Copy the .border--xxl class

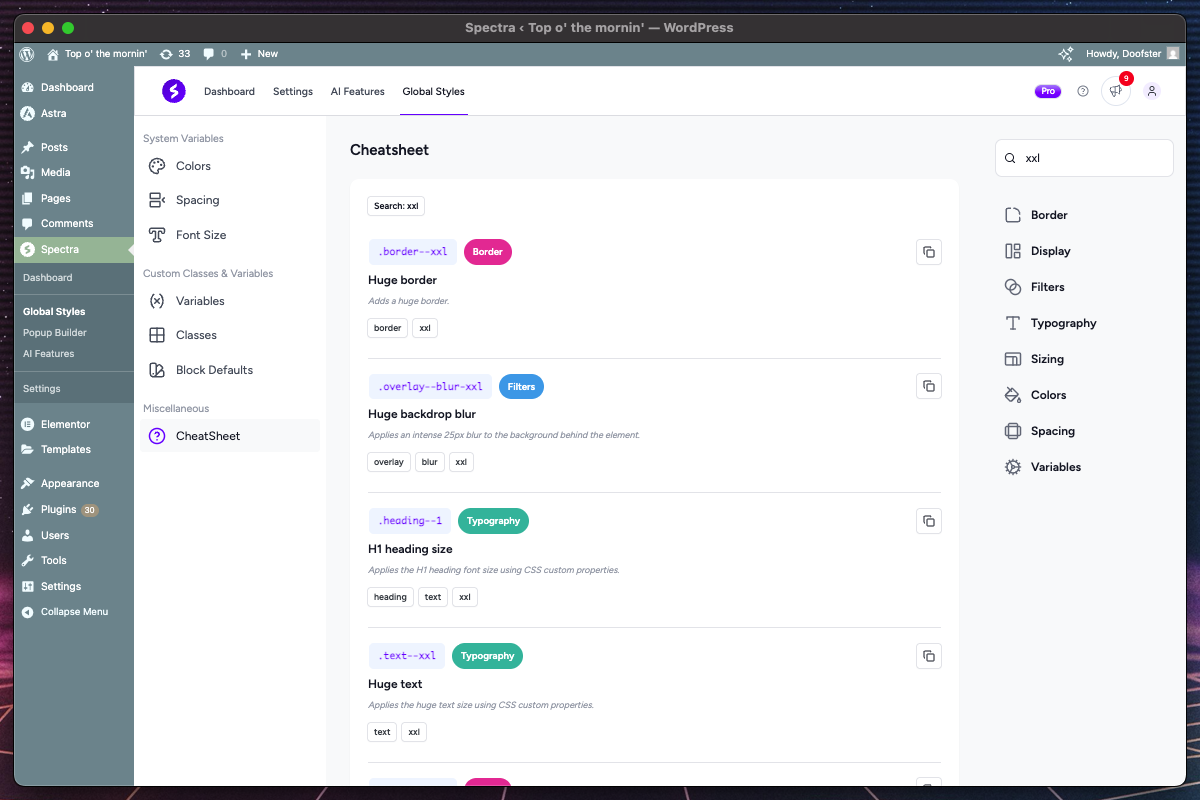[x=928, y=252]
